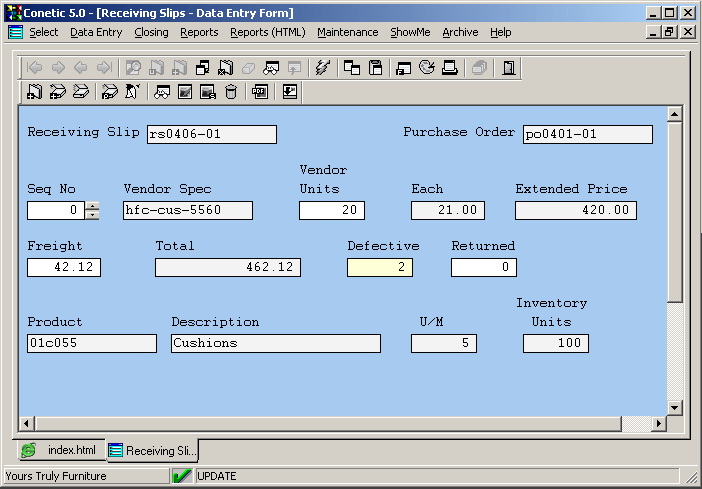The image size is (702, 489).
Task: Click the Defective units input field
Action: 379,267
